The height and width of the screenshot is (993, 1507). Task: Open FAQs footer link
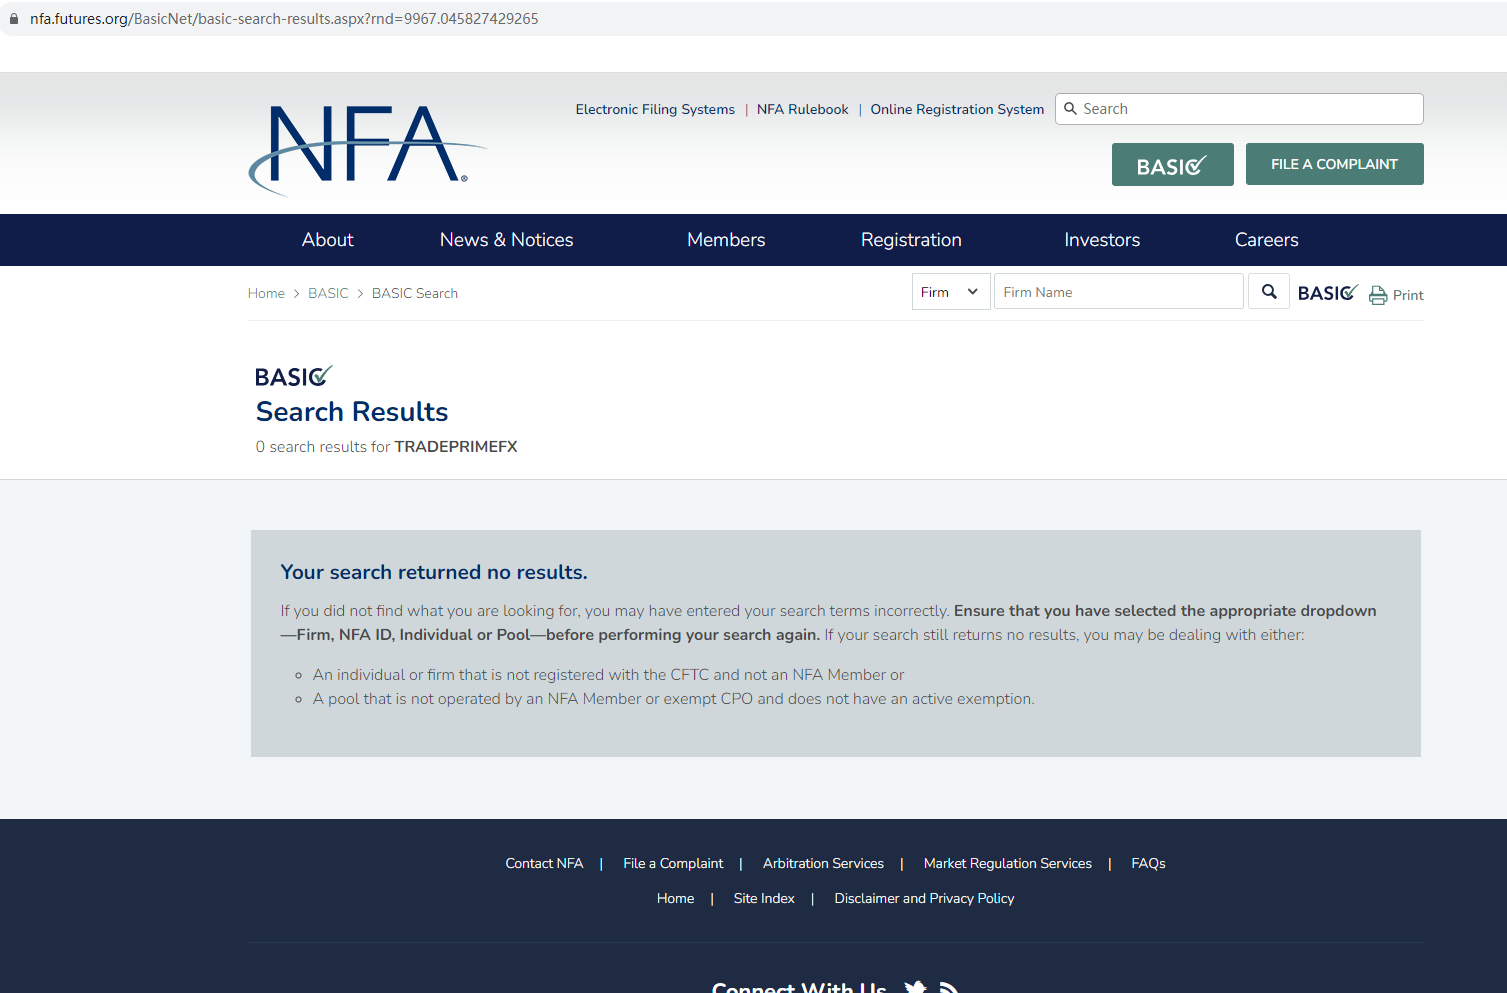coord(1148,864)
